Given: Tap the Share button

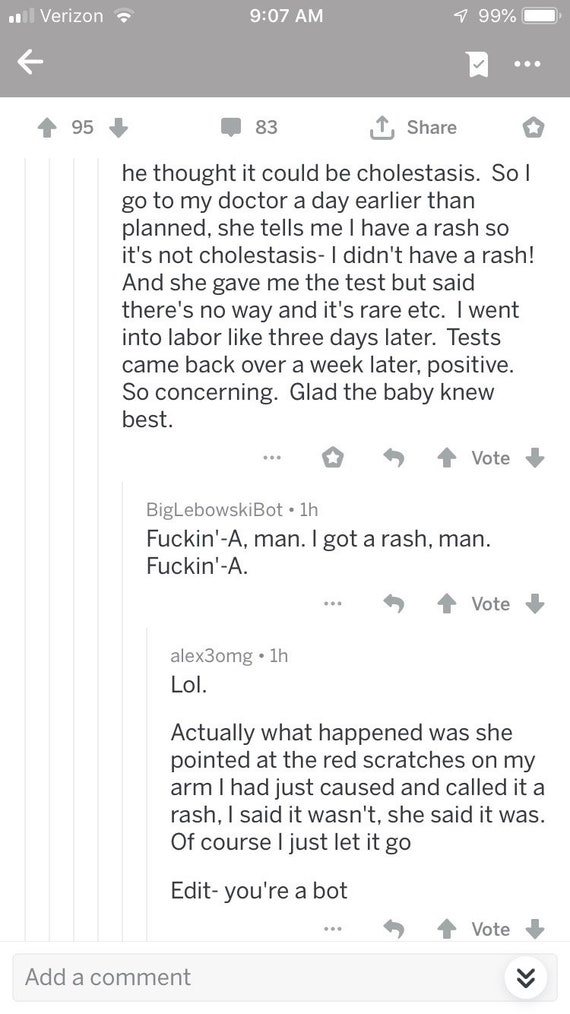Looking at the screenshot, I should tap(413, 127).
